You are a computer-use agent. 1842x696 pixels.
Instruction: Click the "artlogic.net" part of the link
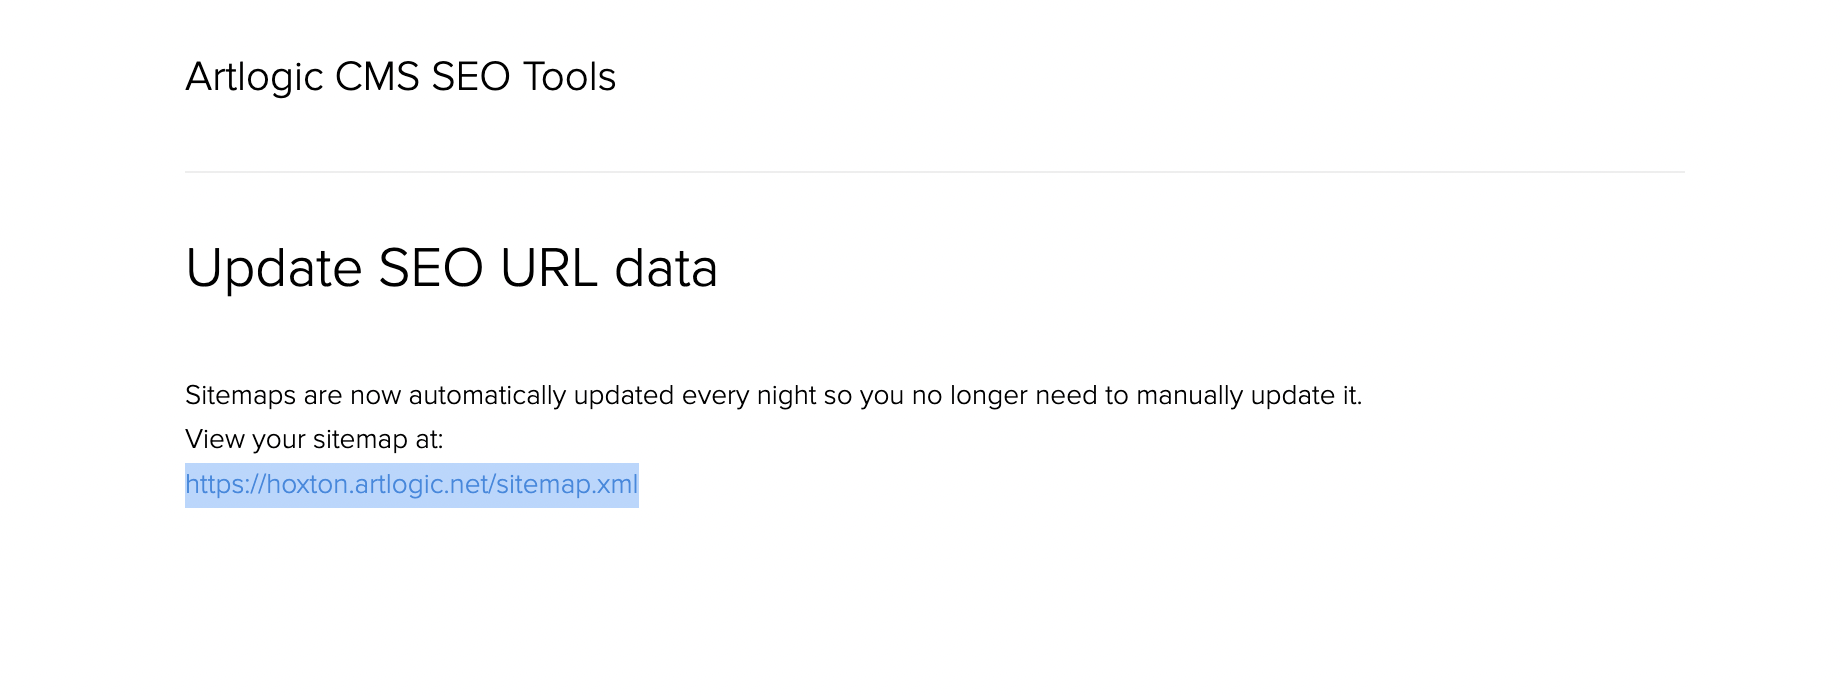click(x=421, y=485)
